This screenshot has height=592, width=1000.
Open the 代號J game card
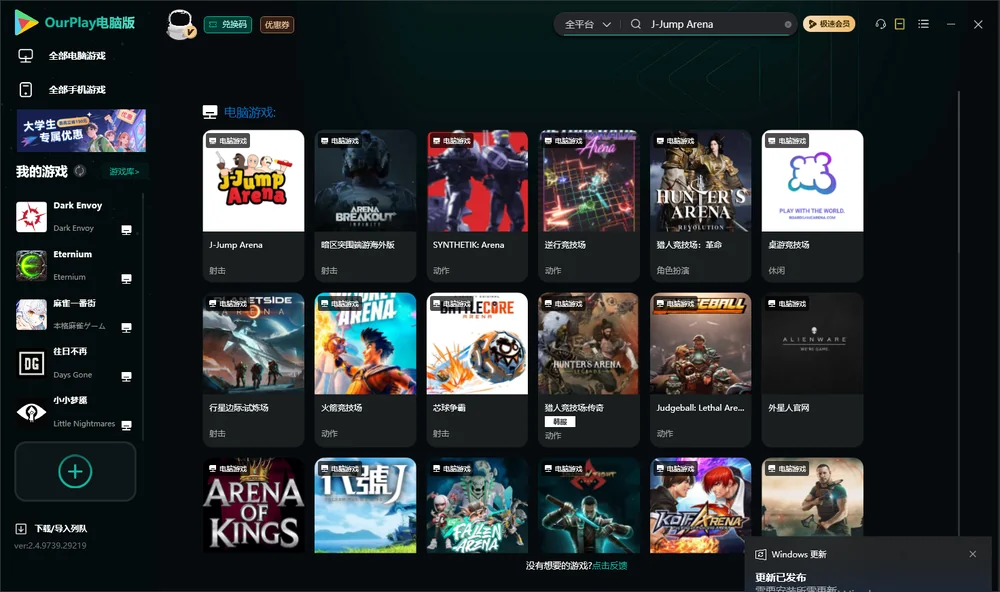click(365, 505)
